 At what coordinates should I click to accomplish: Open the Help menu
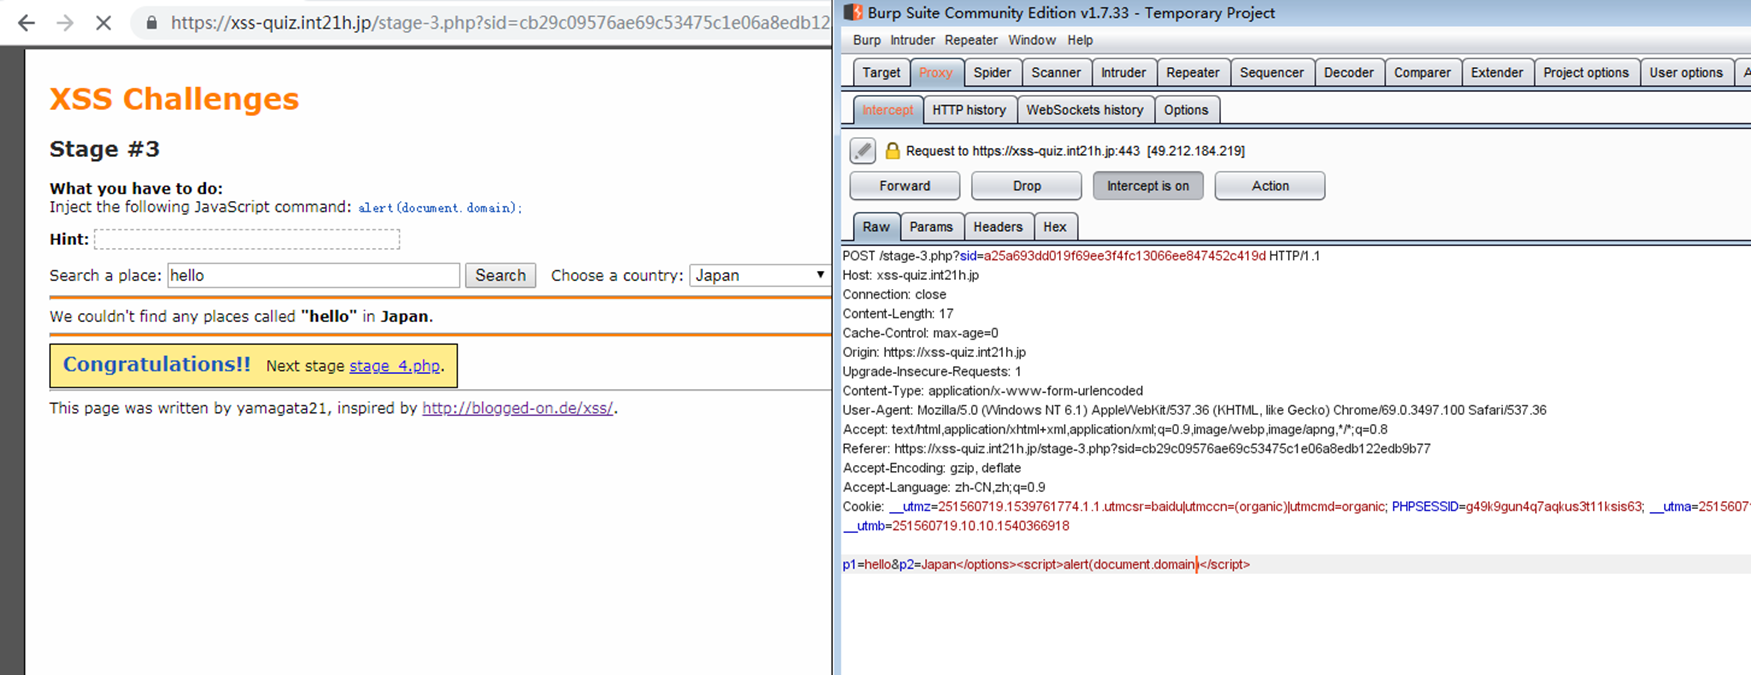tap(1080, 40)
